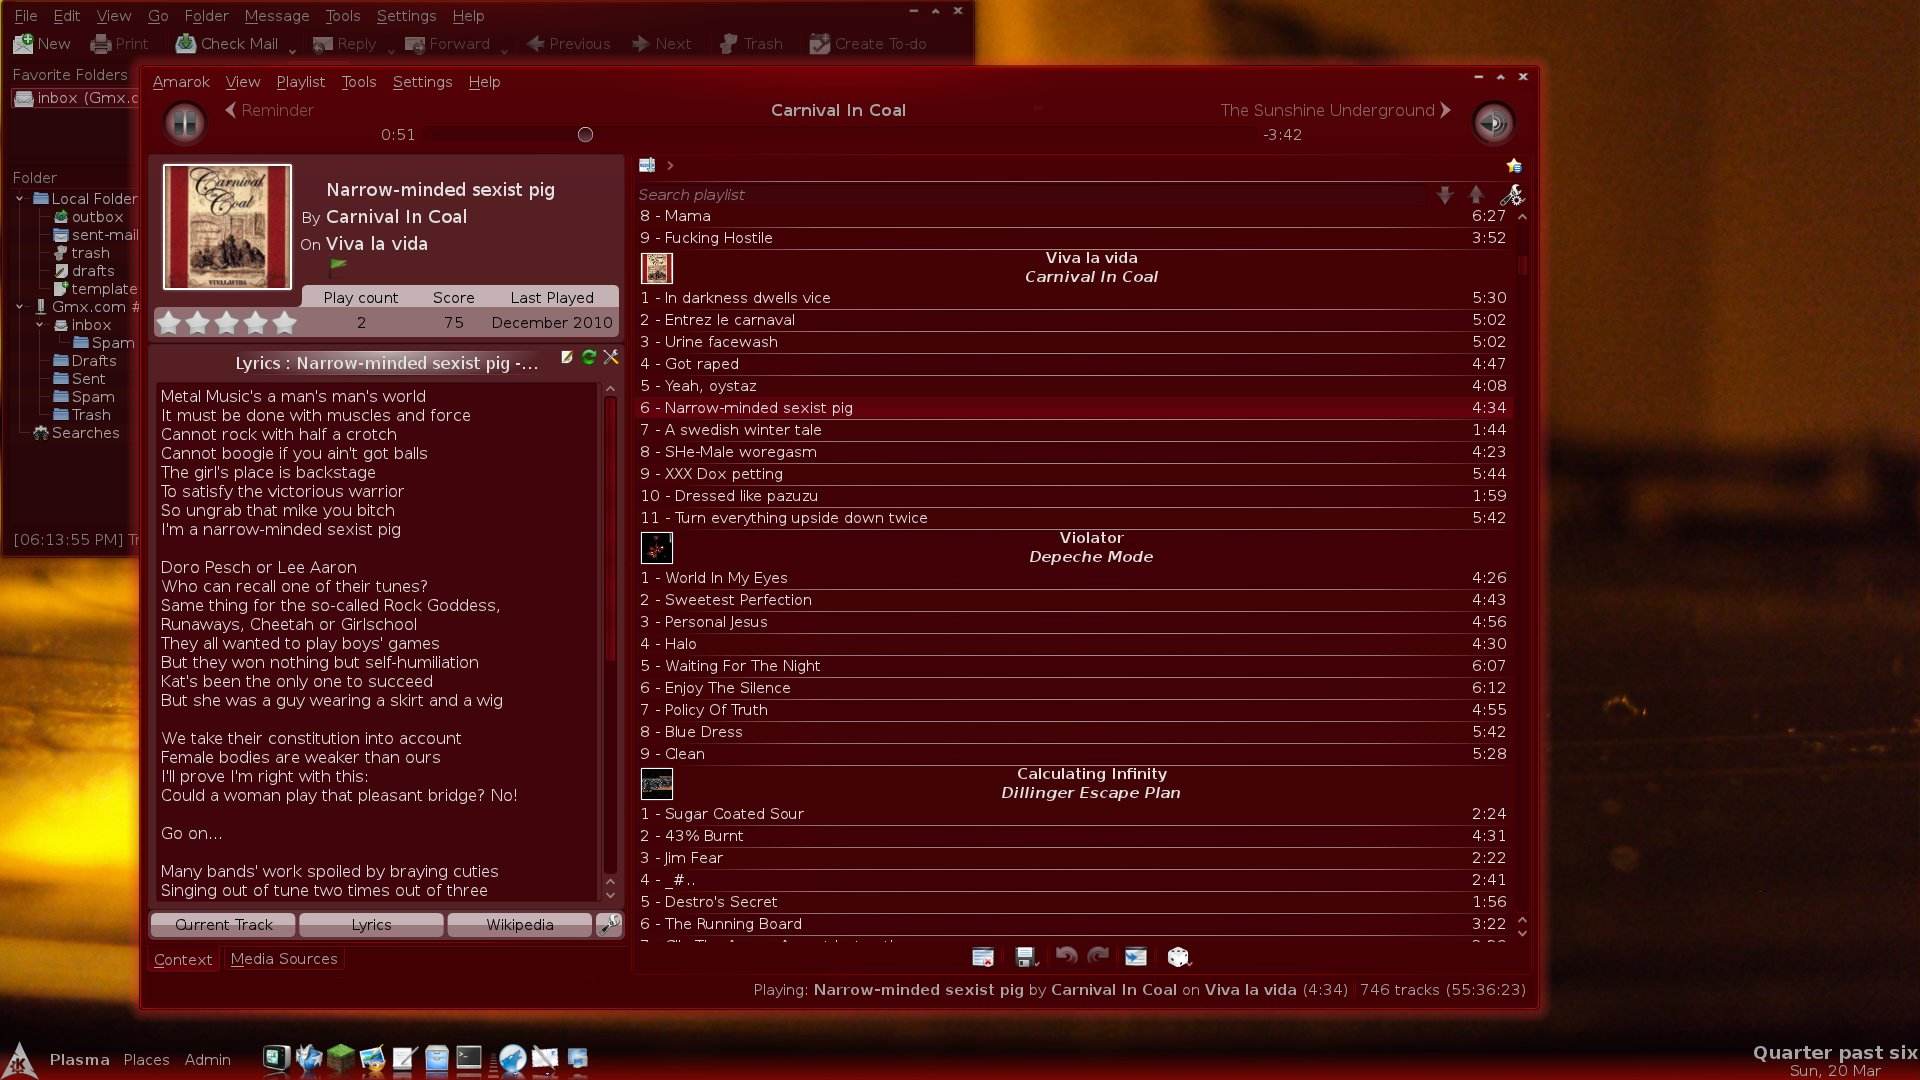Pause playback with the round pause button
This screenshot has width=1920, height=1080.
[x=185, y=123]
